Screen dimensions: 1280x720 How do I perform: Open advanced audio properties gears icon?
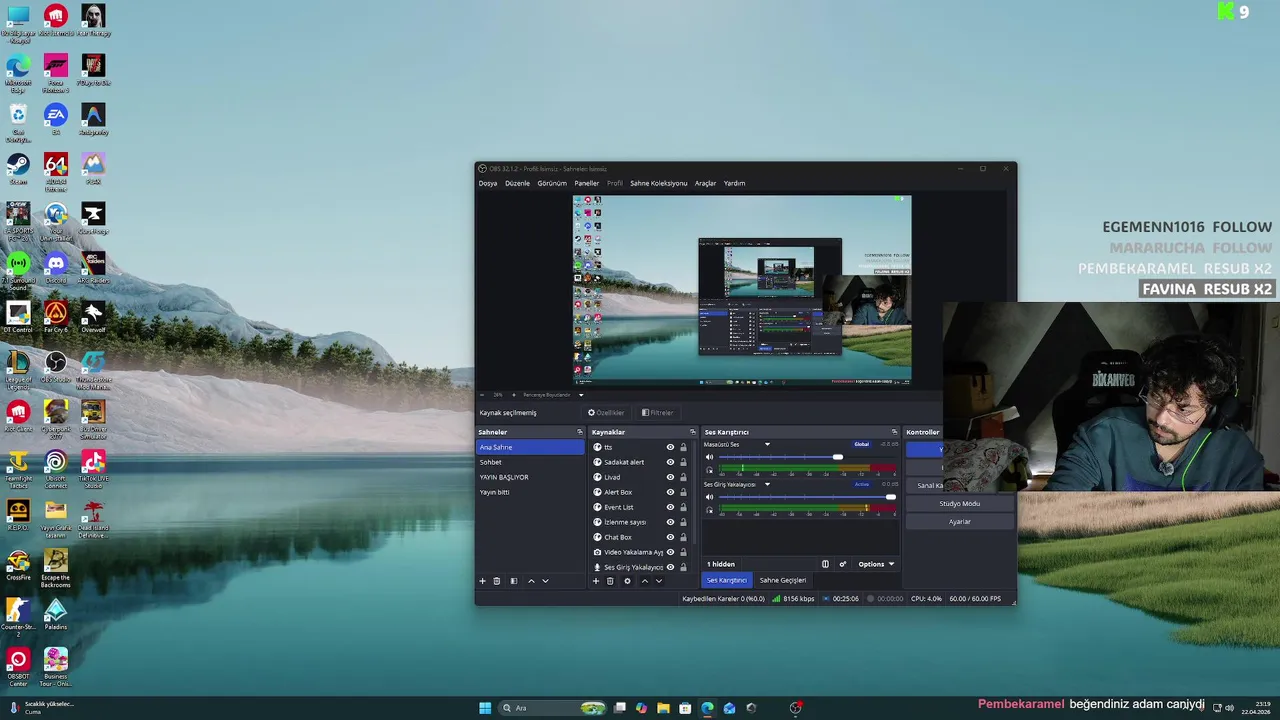(843, 564)
